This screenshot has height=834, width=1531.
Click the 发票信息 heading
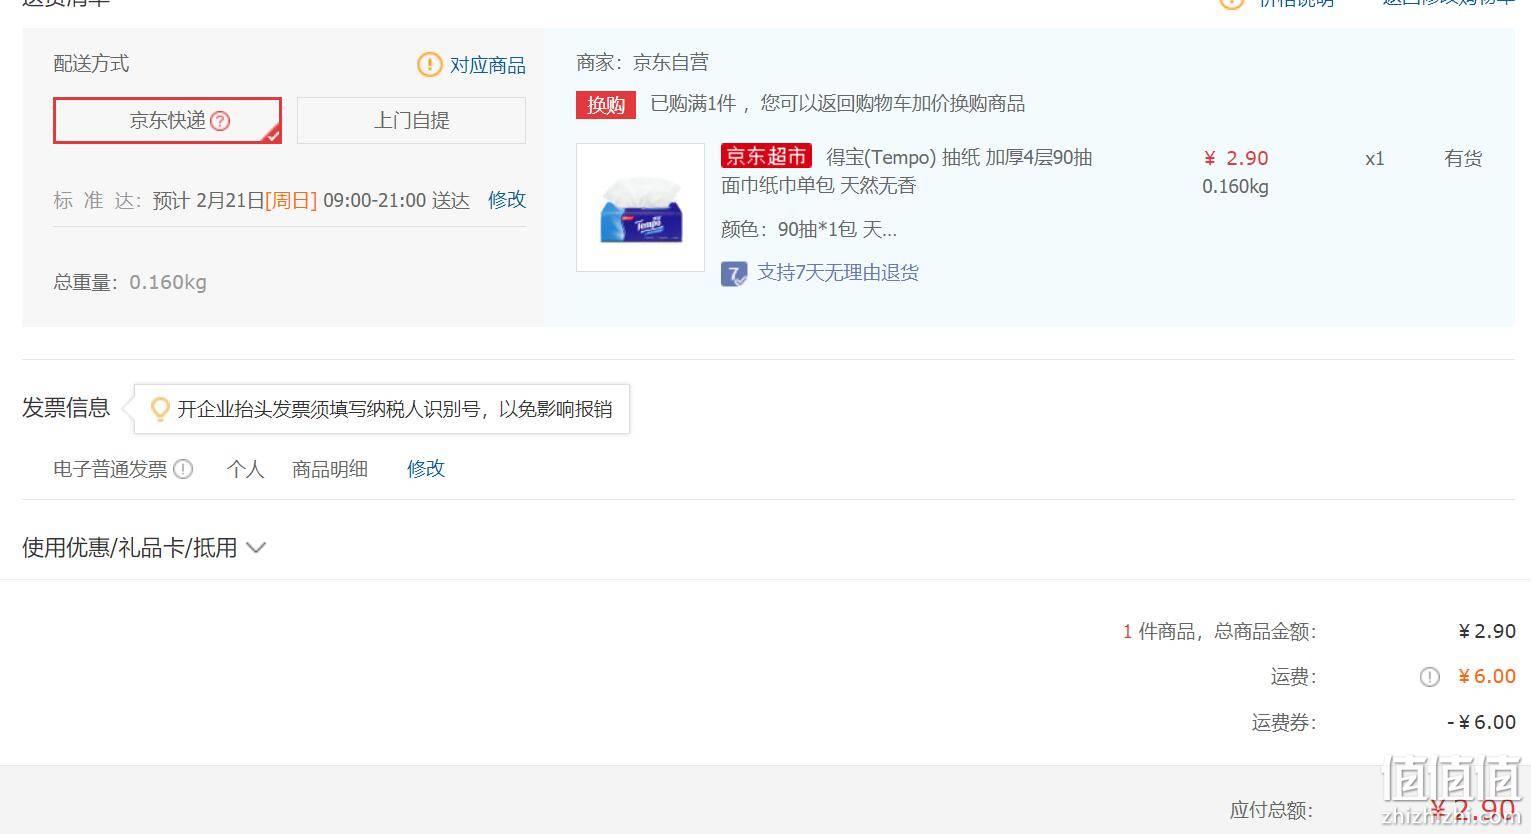66,408
